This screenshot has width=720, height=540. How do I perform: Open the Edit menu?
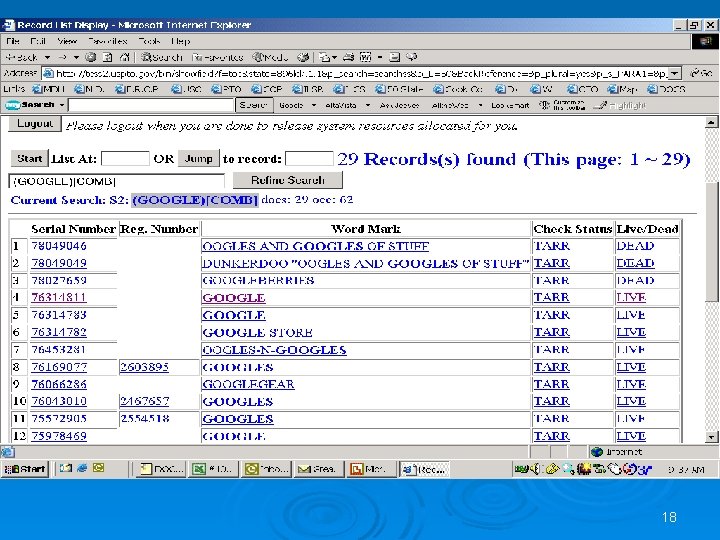click(x=38, y=41)
